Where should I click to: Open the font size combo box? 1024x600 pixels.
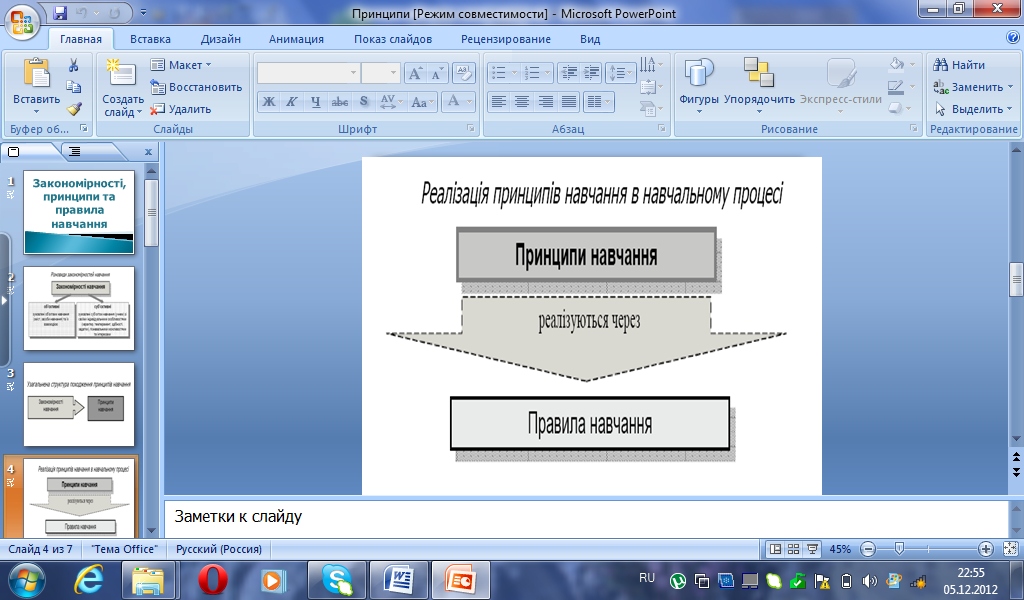tap(381, 72)
